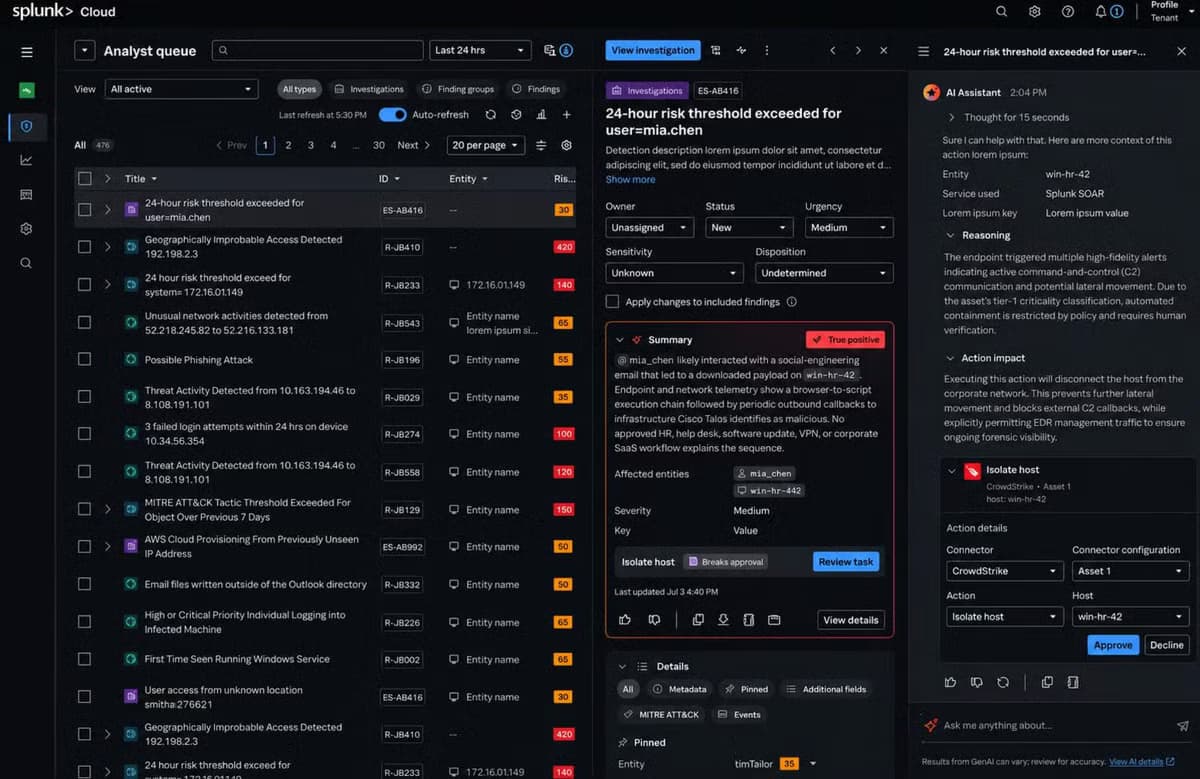Image resolution: width=1200 pixels, height=779 pixels.
Task: Open the 20 per page dropdown
Action: [486, 145]
